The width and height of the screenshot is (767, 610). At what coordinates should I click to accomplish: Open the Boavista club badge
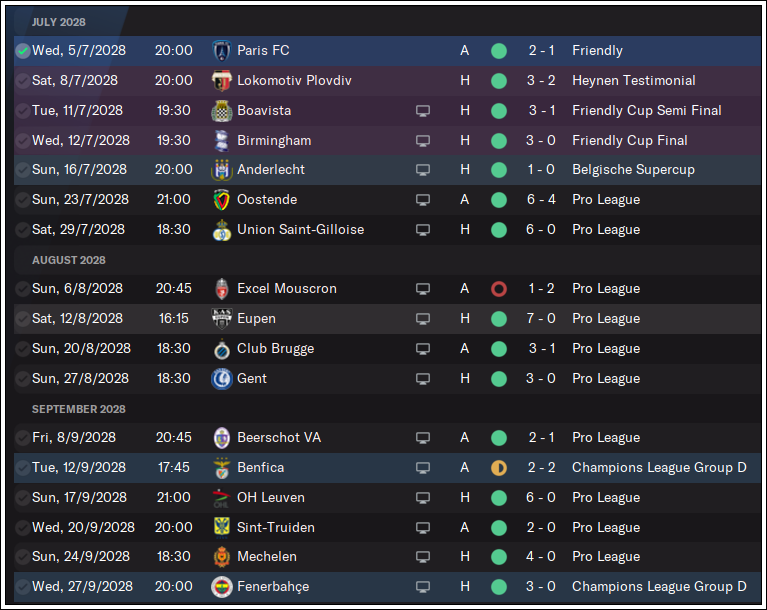click(x=222, y=111)
